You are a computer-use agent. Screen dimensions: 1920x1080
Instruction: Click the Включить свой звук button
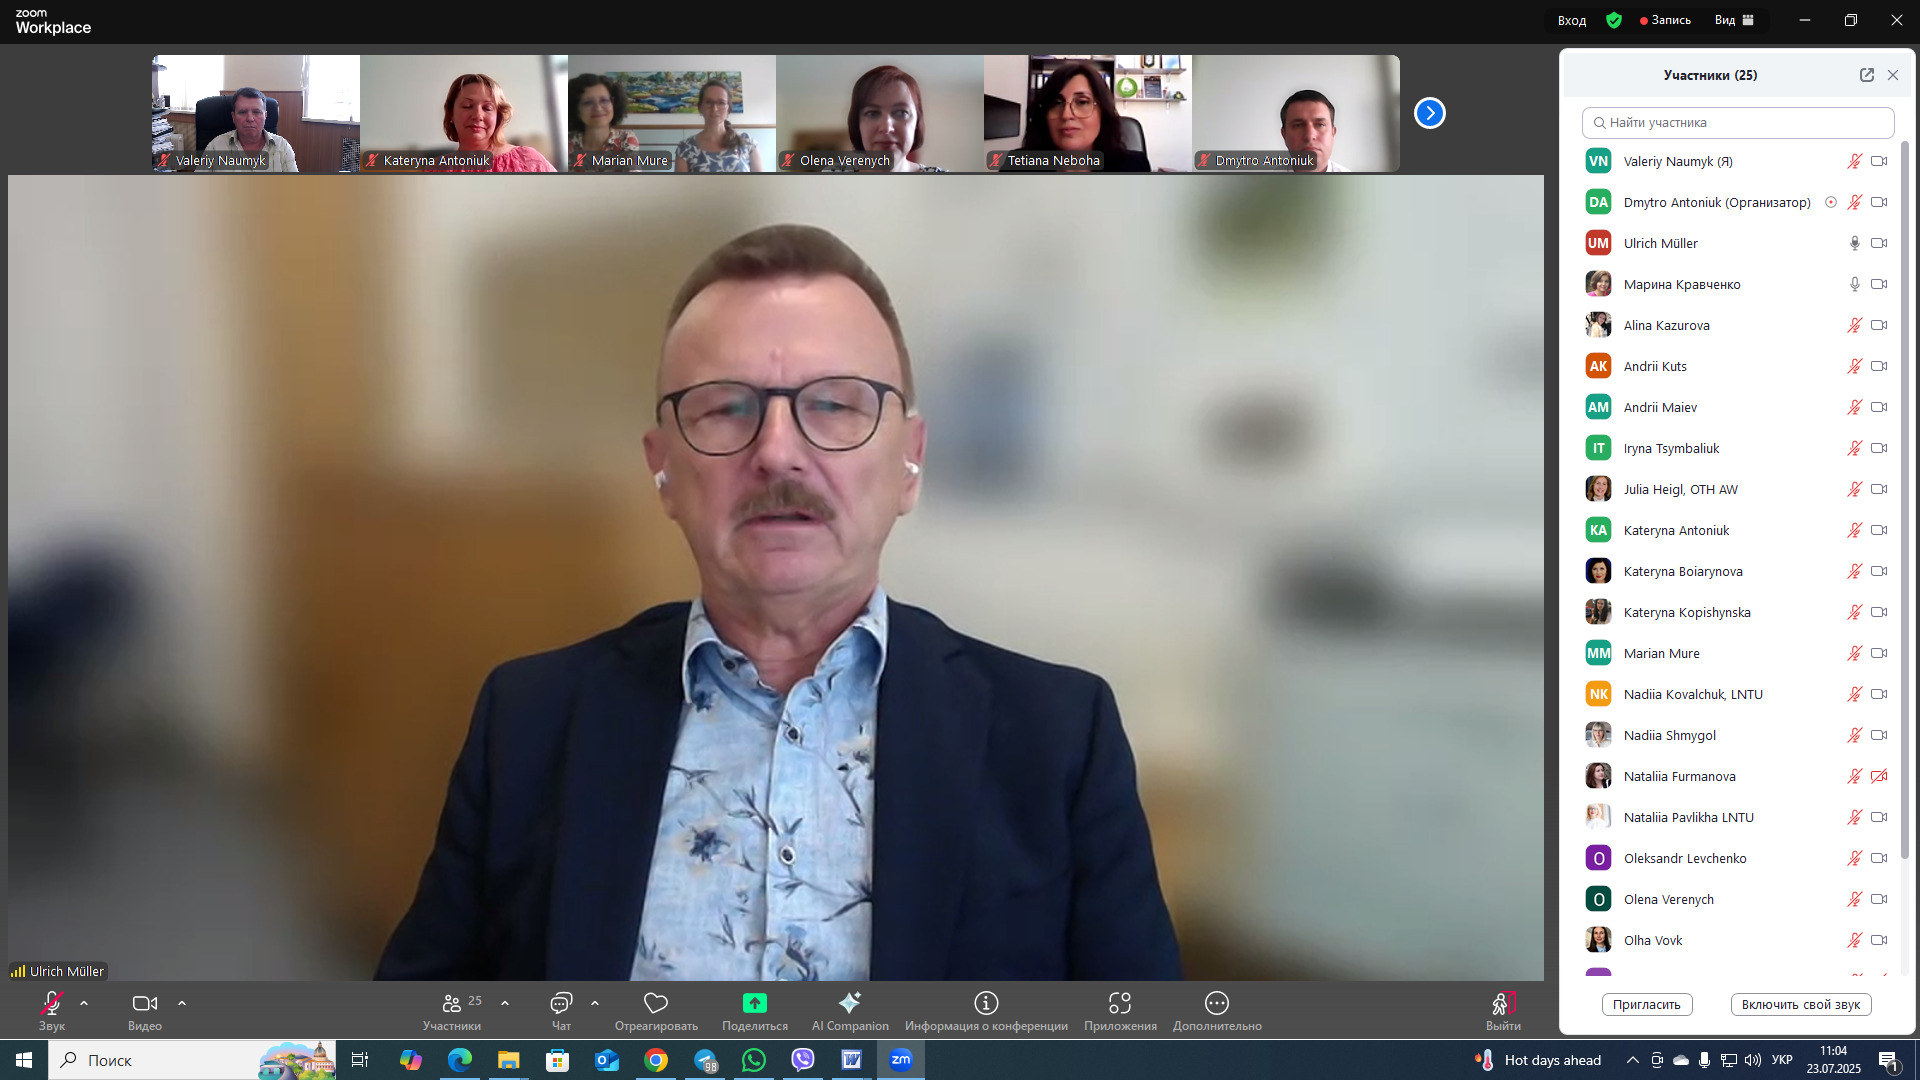coord(1800,1005)
